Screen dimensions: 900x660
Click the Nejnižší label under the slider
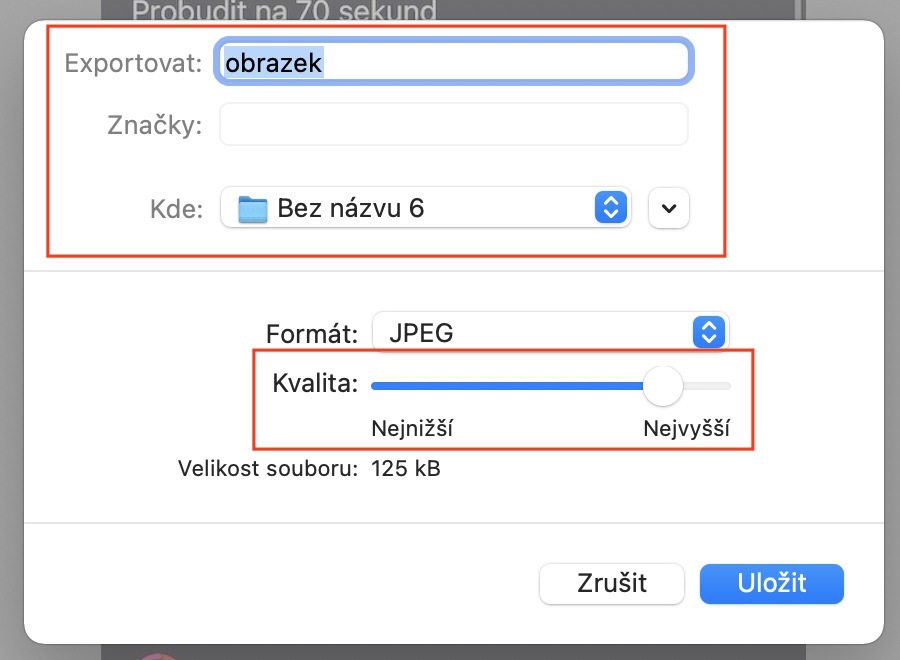412,430
